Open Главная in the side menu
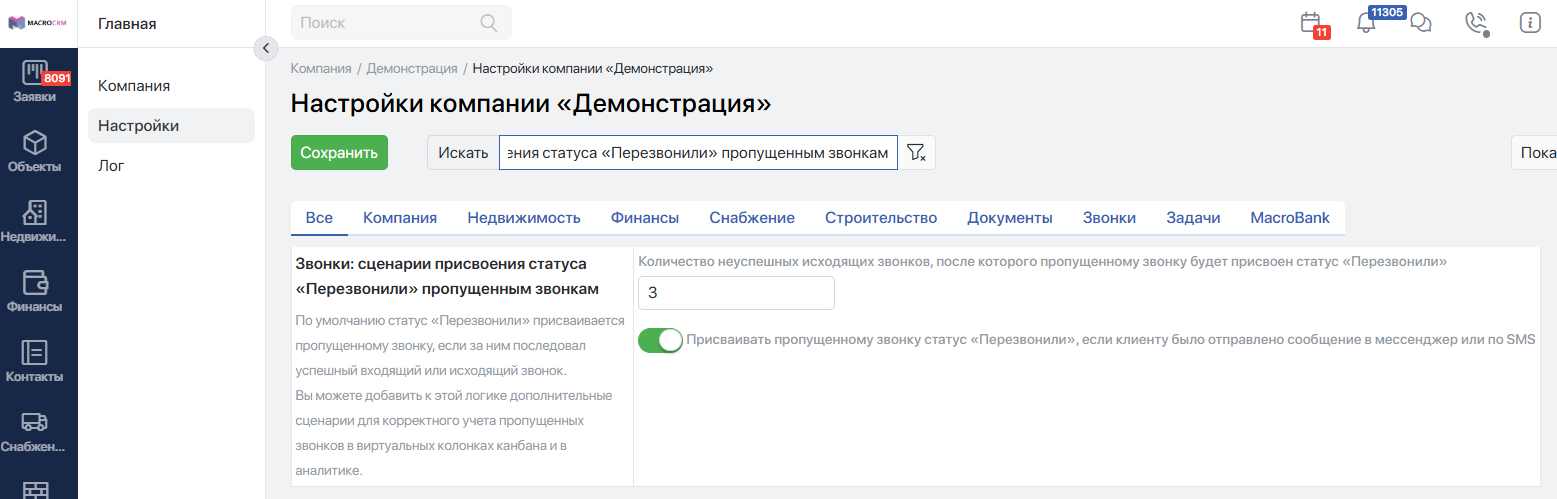The height and width of the screenshot is (499, 1557). point(127,23)
